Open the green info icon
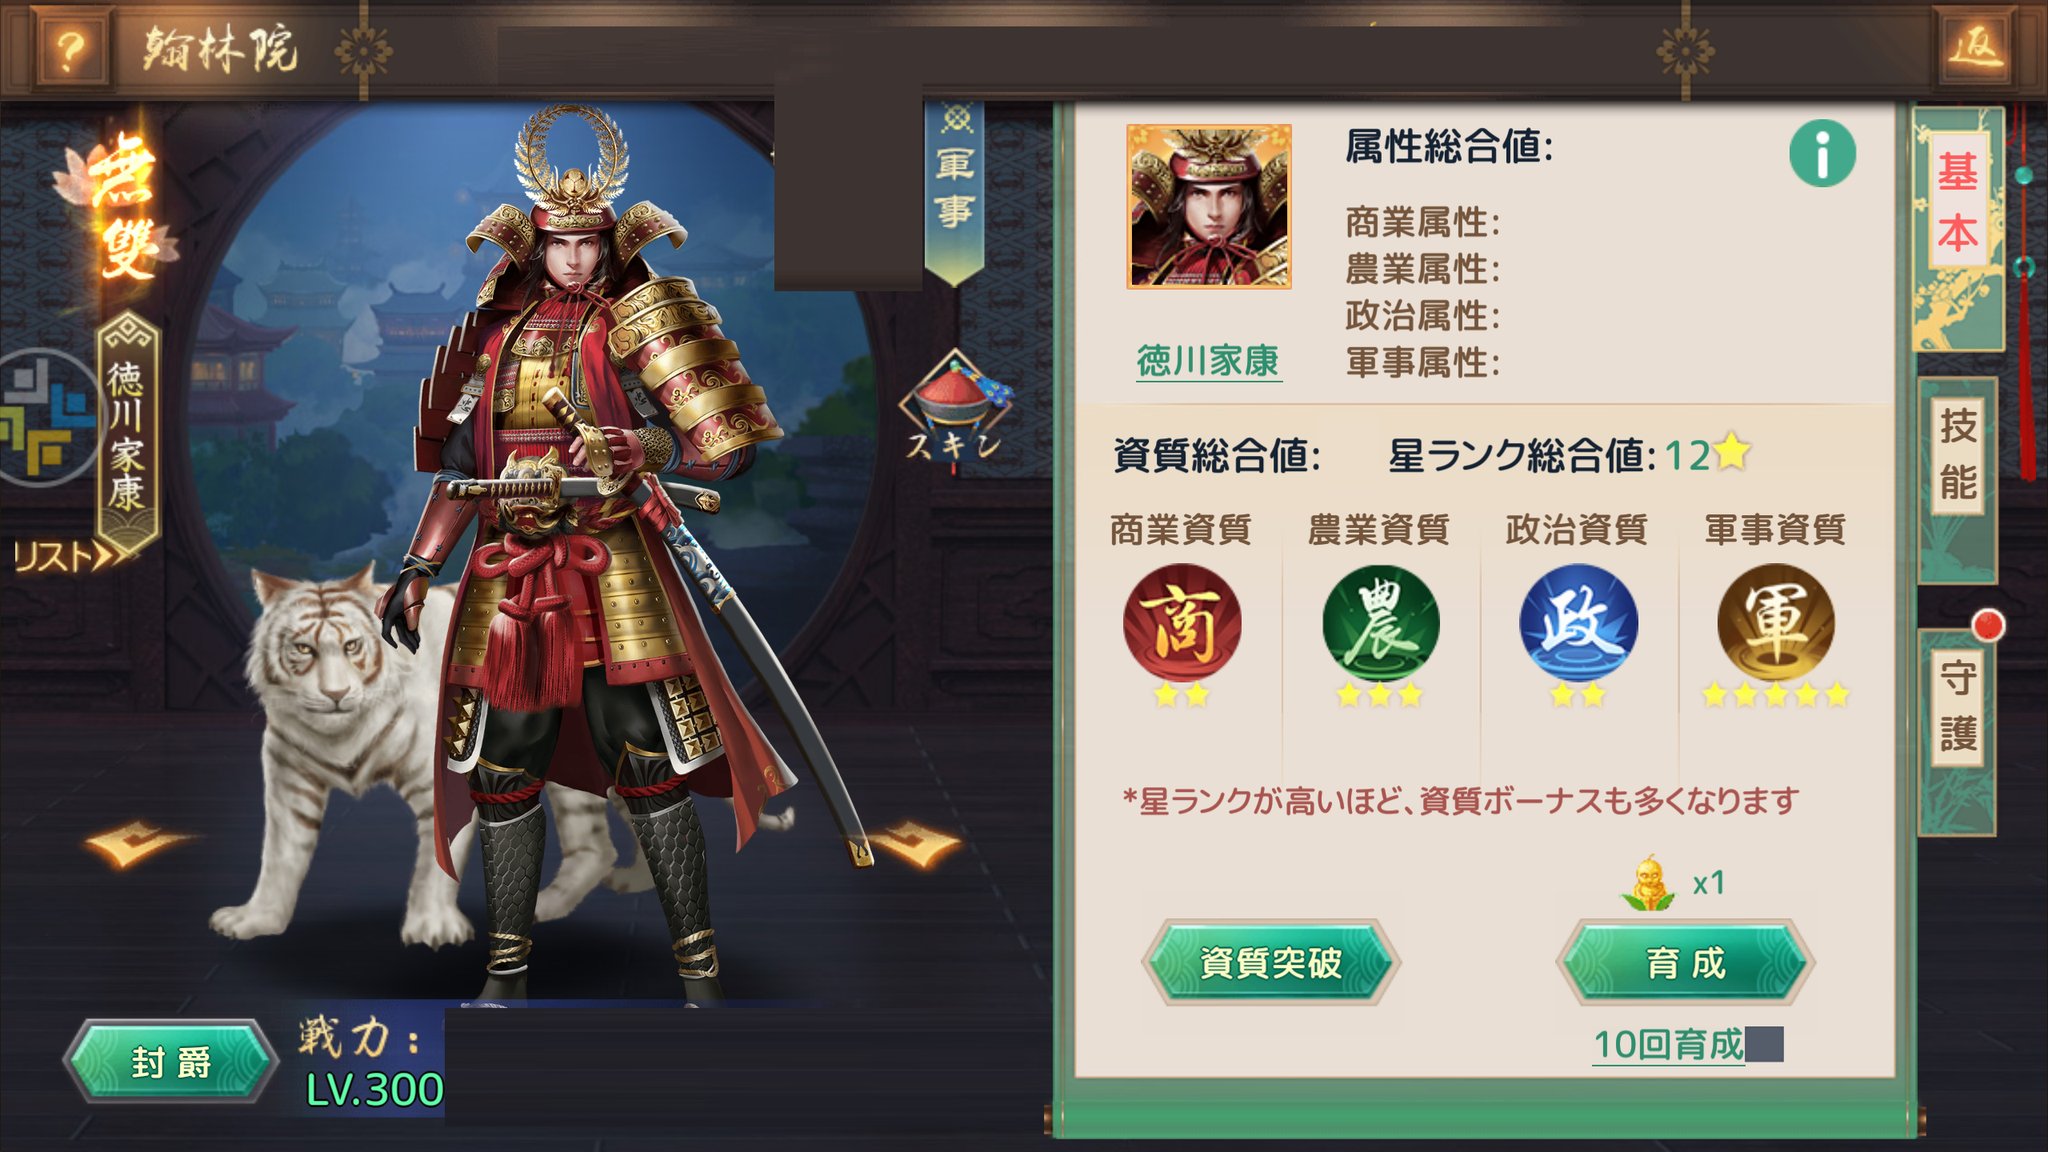 pos(1822,154)
